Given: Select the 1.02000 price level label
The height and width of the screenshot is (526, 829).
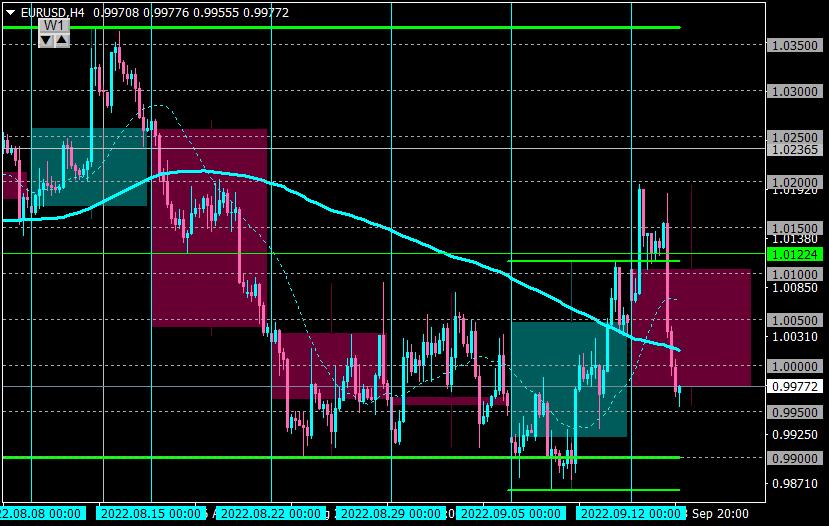Looking at the screenshot, I should [795, 182].
